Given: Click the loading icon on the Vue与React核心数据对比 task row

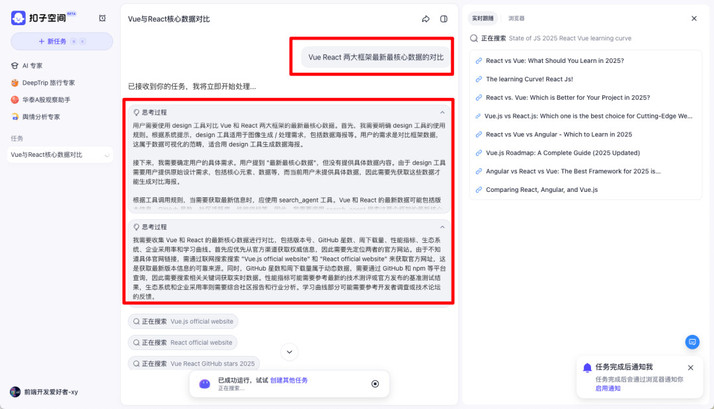Looking at the screenshot, I should [x=107, y=155].
